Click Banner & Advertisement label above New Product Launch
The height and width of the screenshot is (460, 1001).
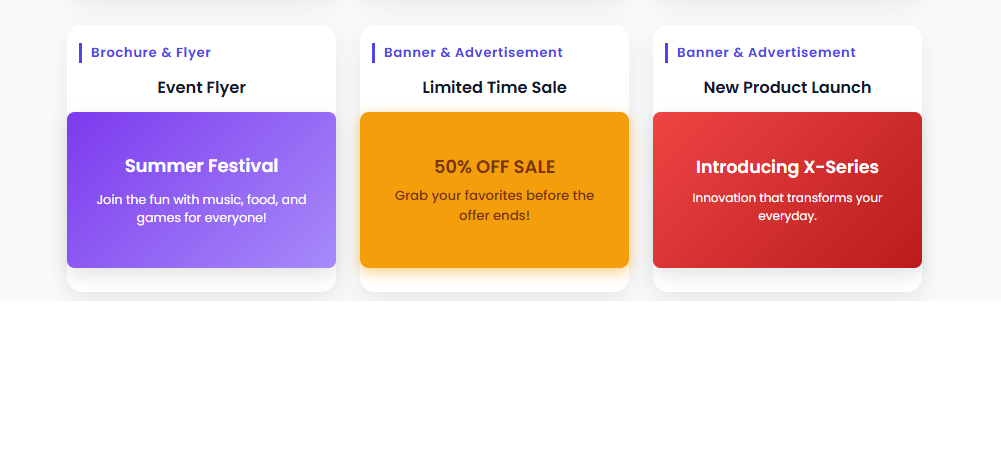pyautogui.click(x=766, y=53)
